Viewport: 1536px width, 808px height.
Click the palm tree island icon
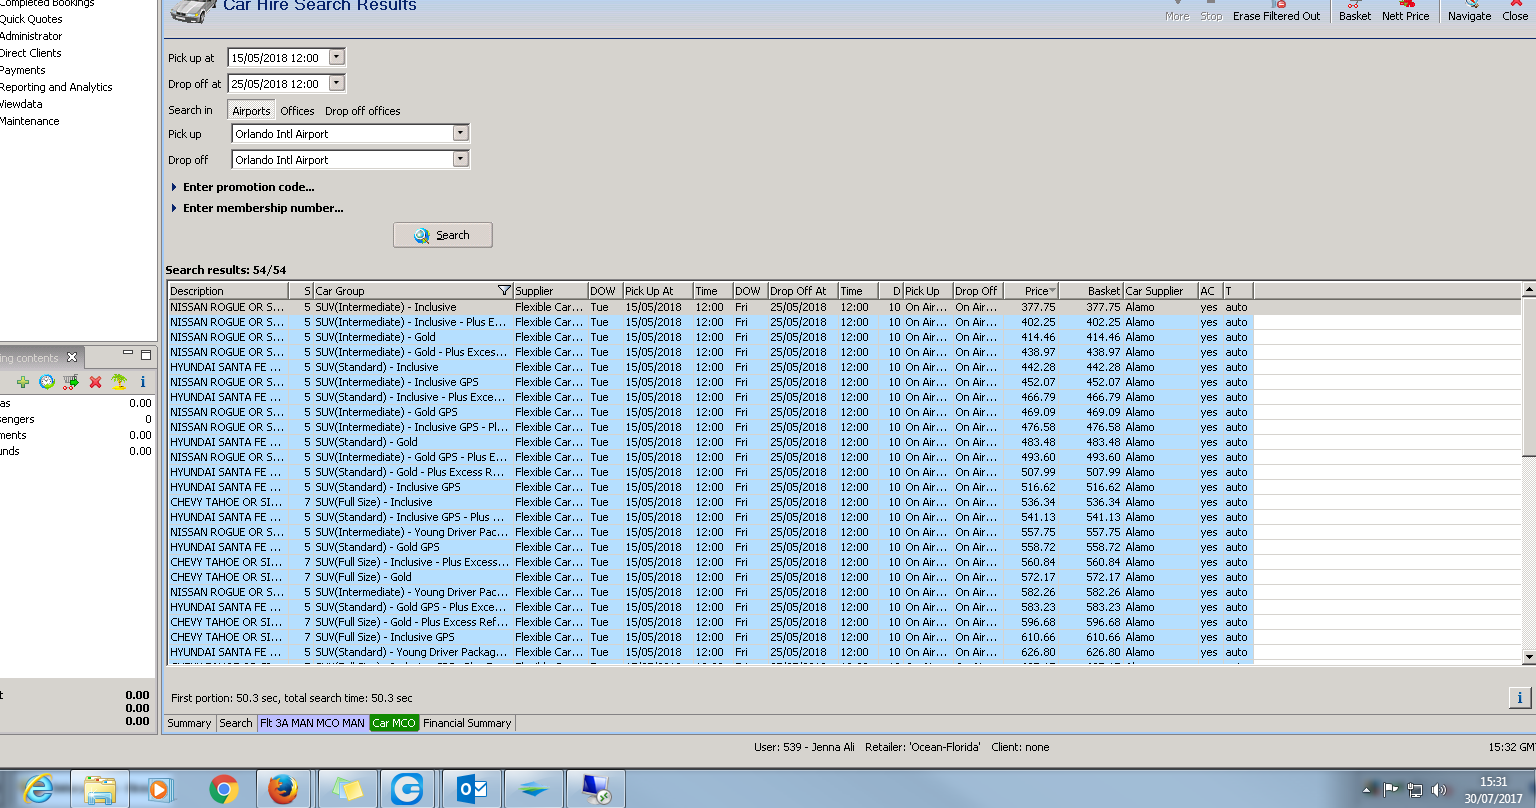(x=119, y=382)
